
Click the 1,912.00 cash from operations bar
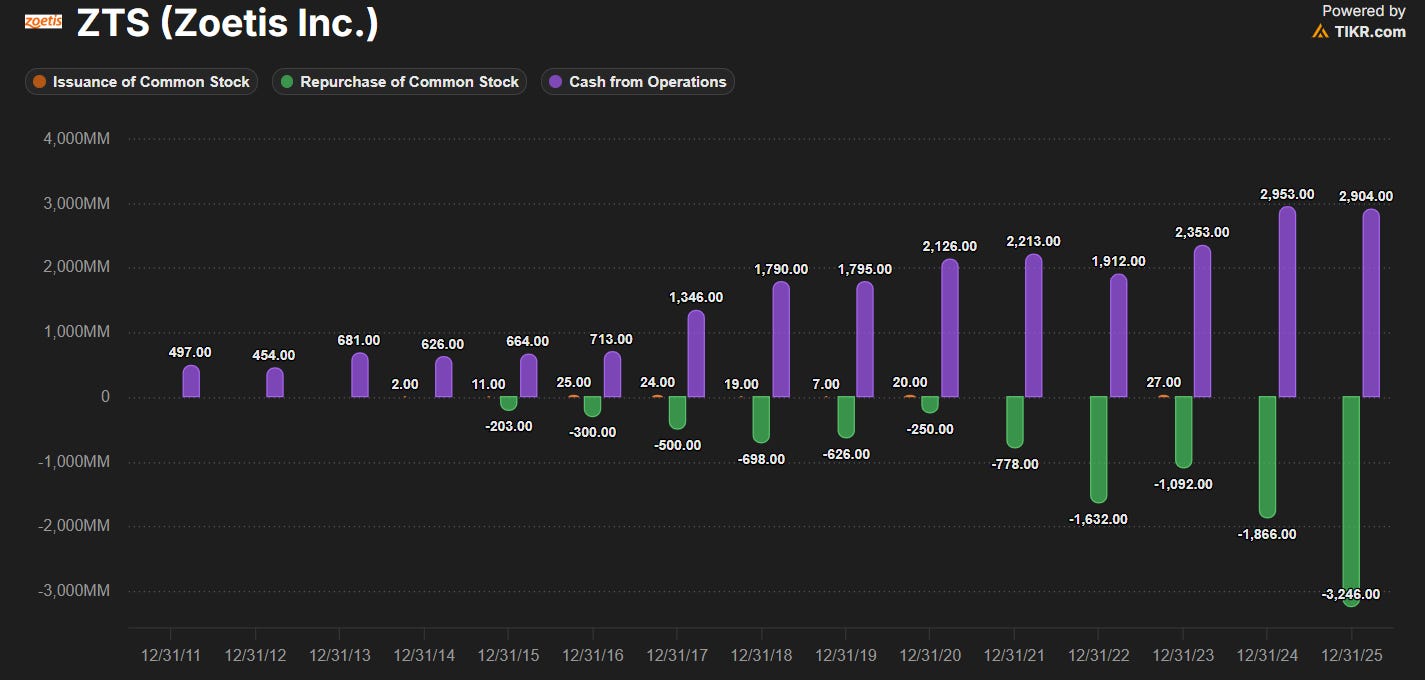pyautogui.click(x=1118, y=335)
